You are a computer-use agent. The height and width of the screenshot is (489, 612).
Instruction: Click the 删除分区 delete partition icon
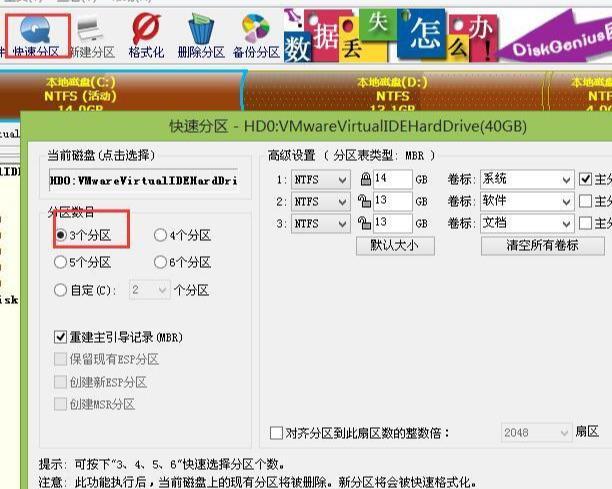201,37
